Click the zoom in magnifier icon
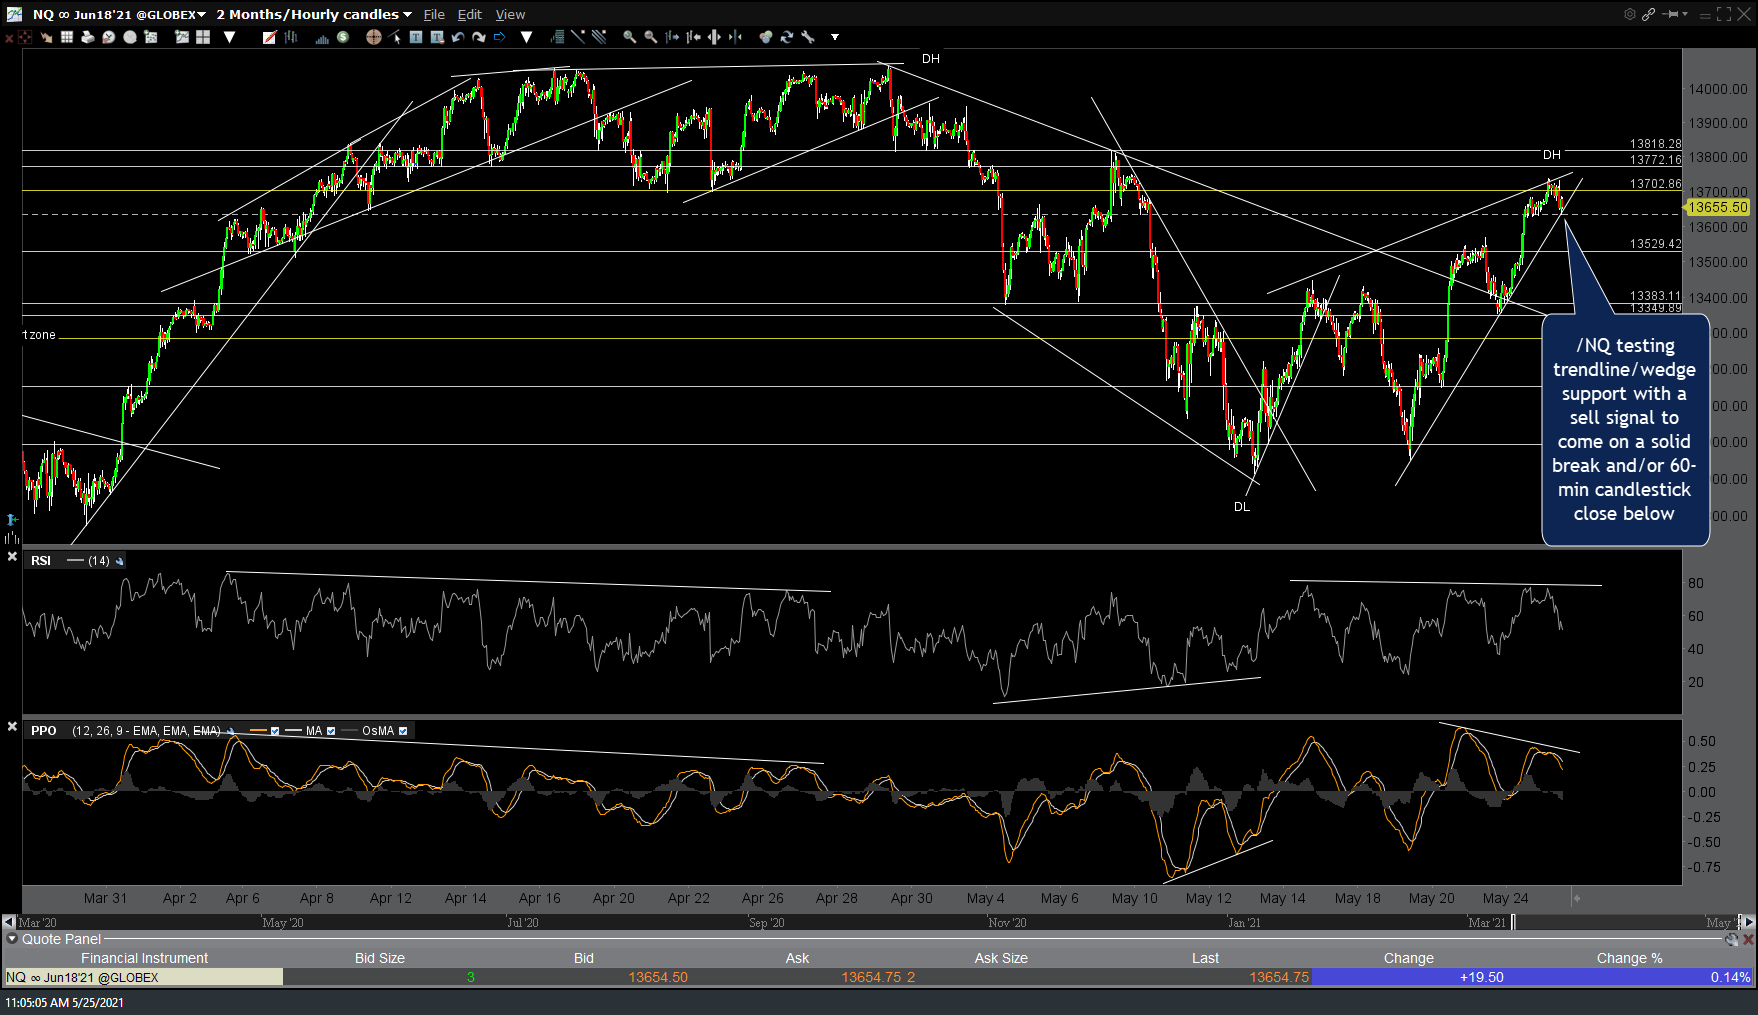 (629, 37)
